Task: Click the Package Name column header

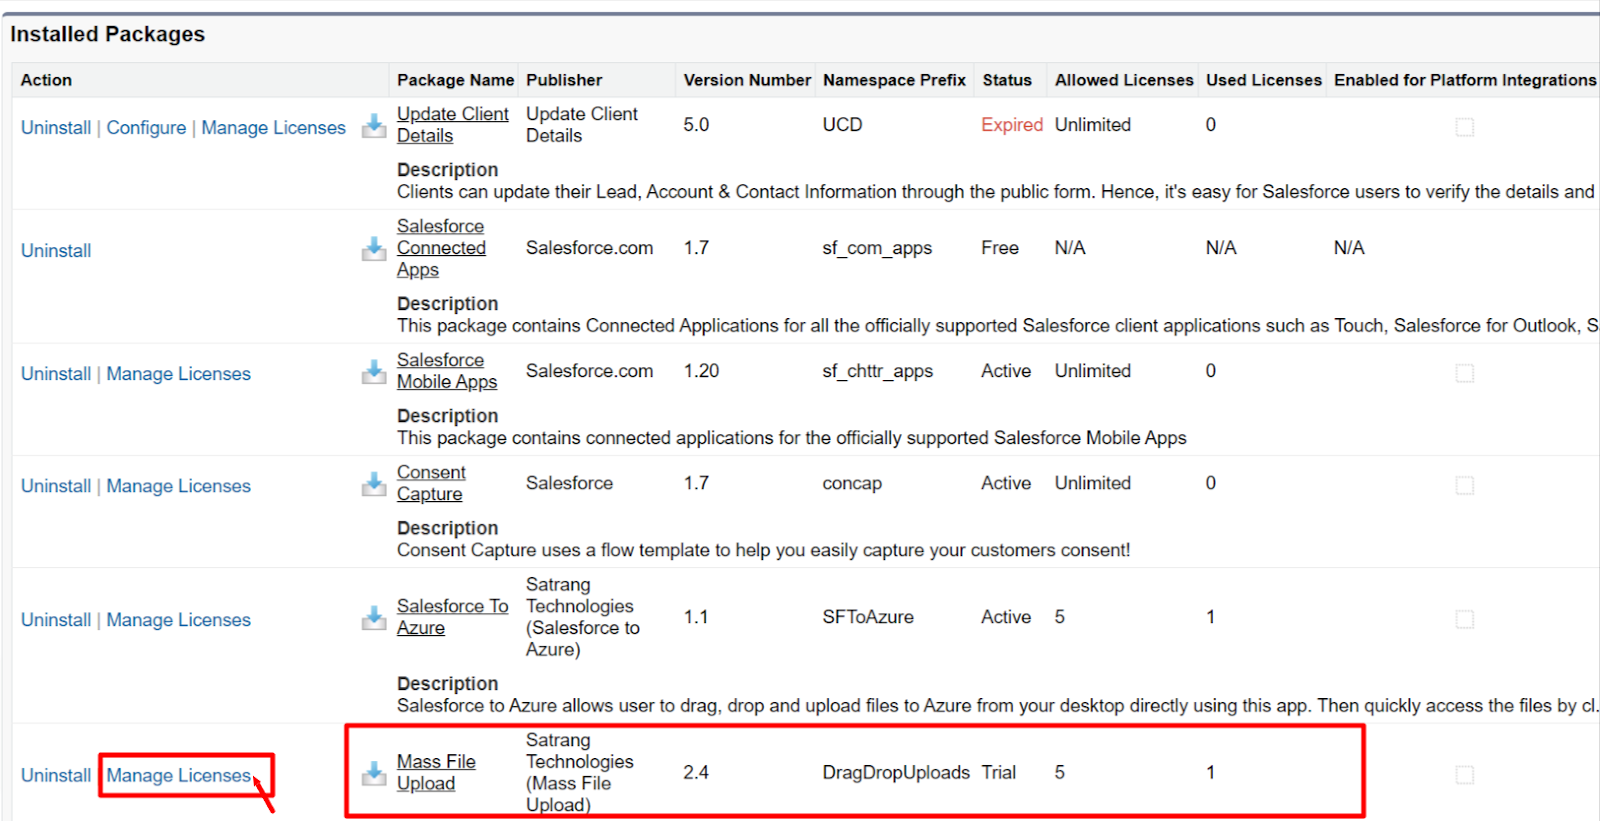Action: (x=455, y=80)
